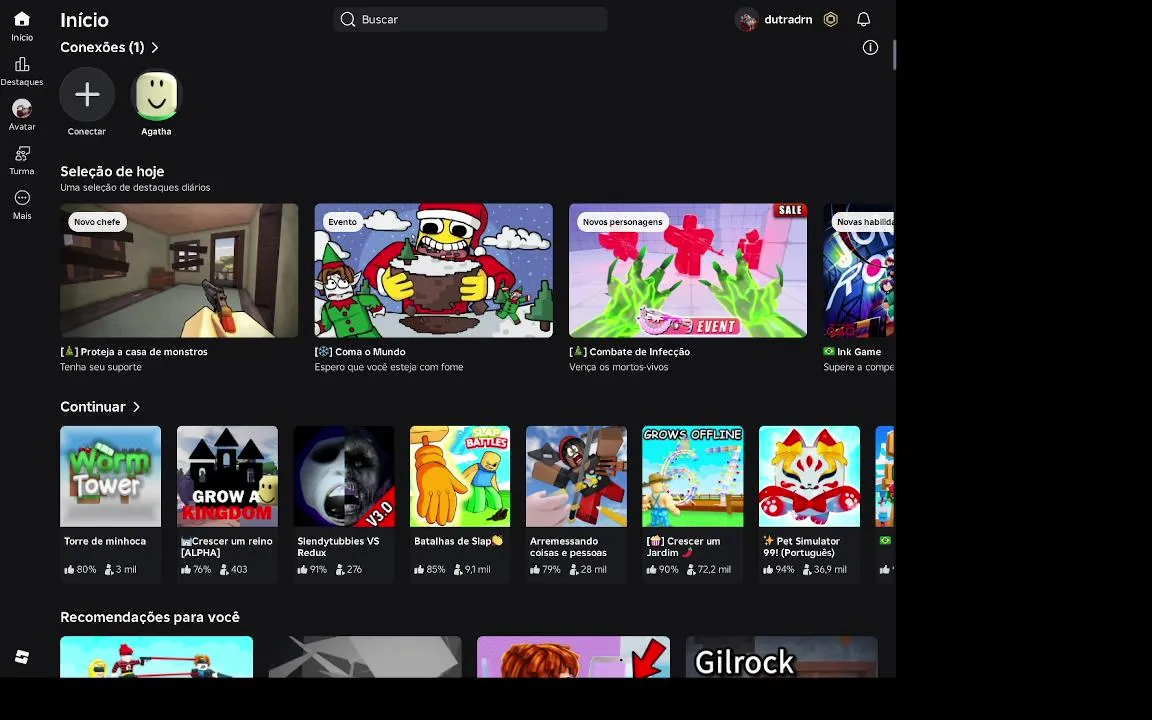Click 94% rating on Pet Simulator 99
1152x720 pixels.
[779, 569]
